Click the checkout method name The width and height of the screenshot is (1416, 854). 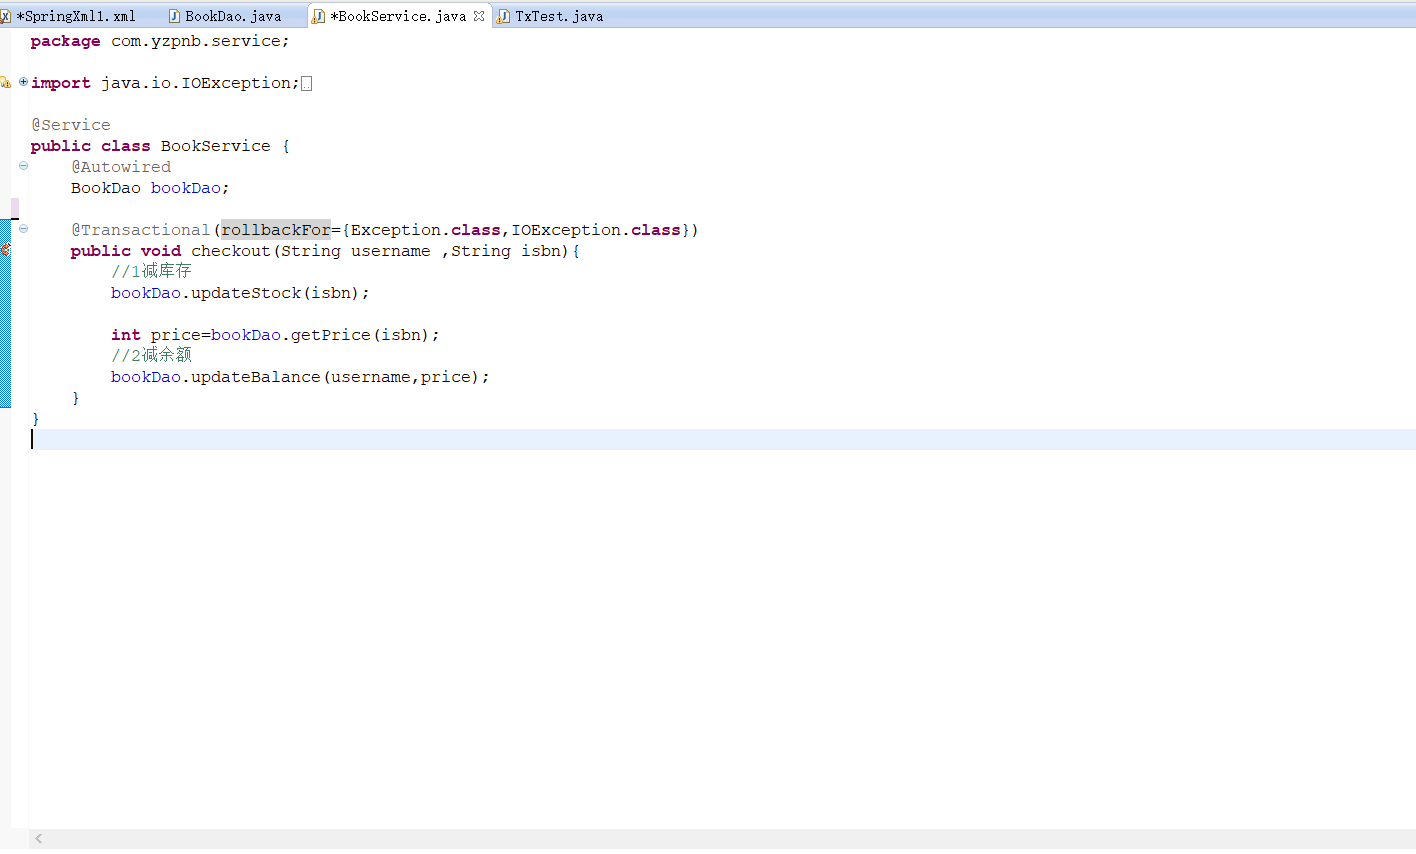point(231,251)
